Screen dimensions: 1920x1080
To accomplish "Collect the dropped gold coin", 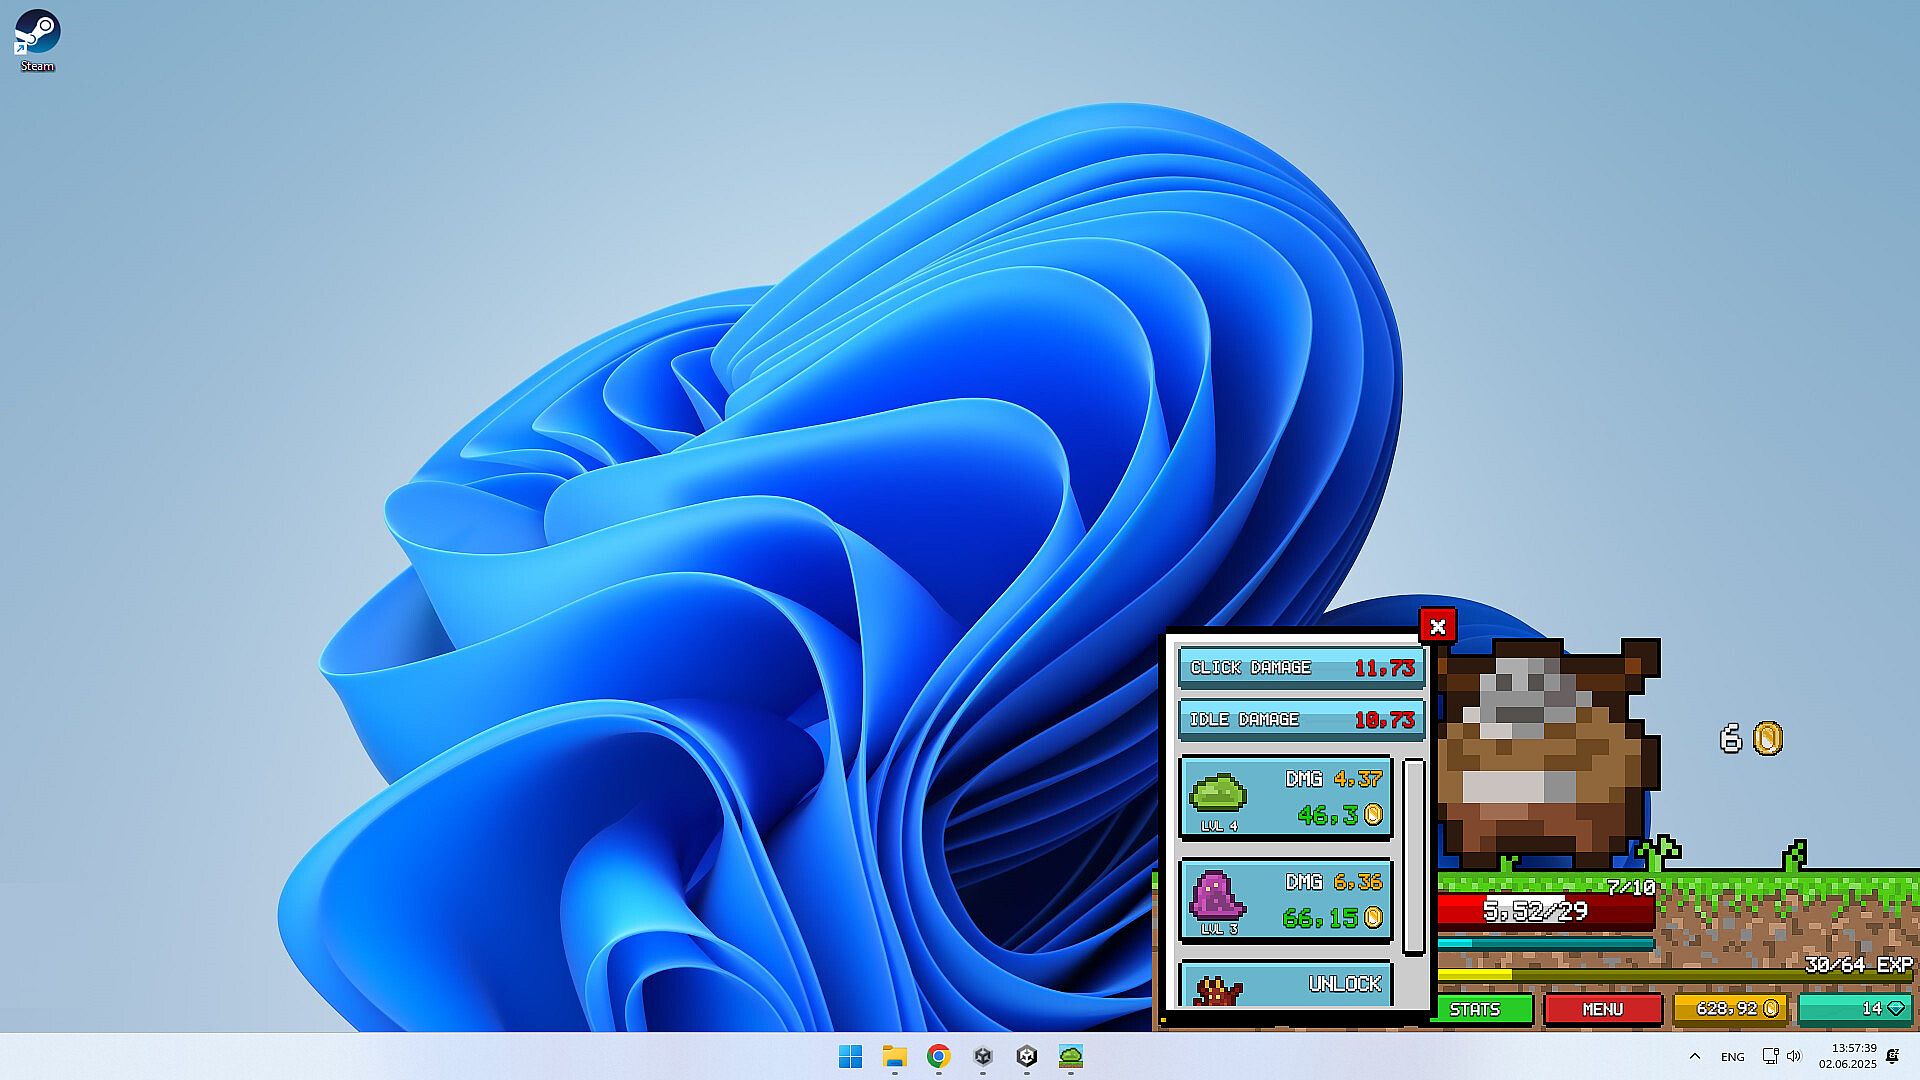I will [x=1767, y=739].
